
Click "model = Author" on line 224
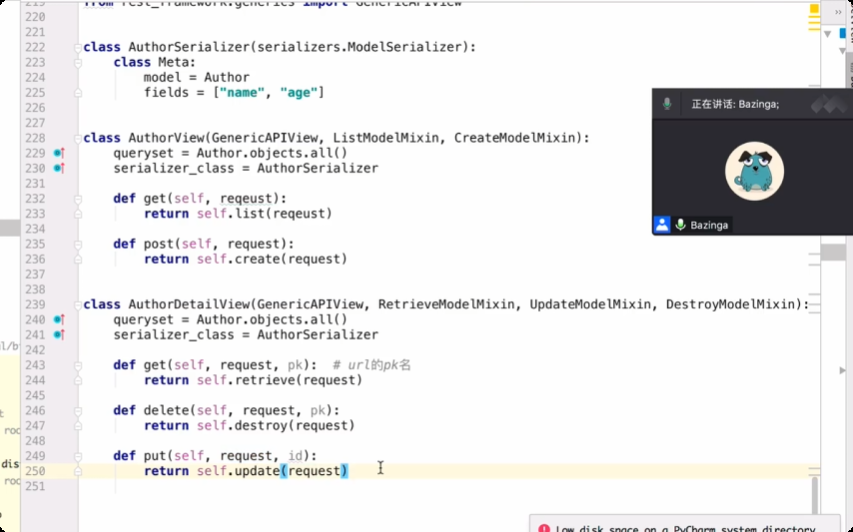[x=196, y=78]
